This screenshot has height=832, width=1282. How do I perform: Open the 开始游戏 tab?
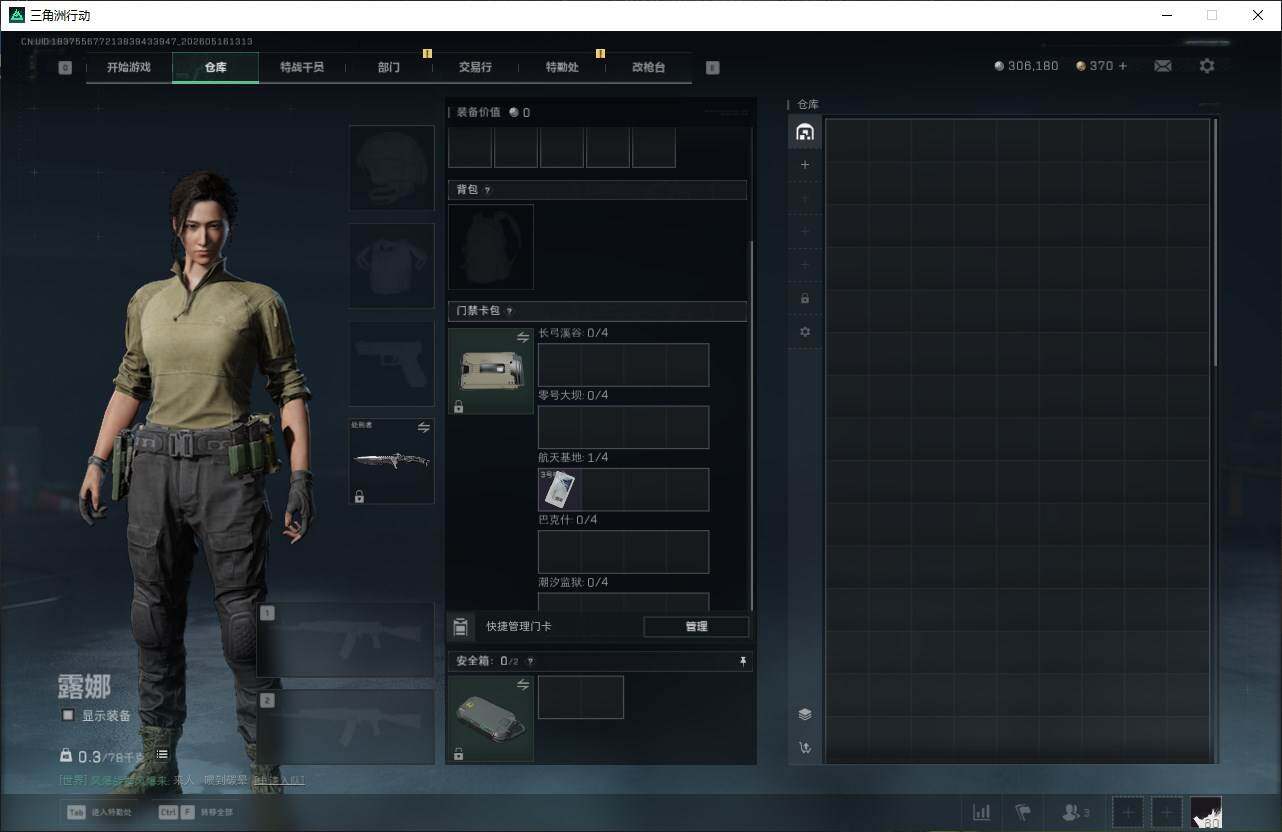[129, 67]
